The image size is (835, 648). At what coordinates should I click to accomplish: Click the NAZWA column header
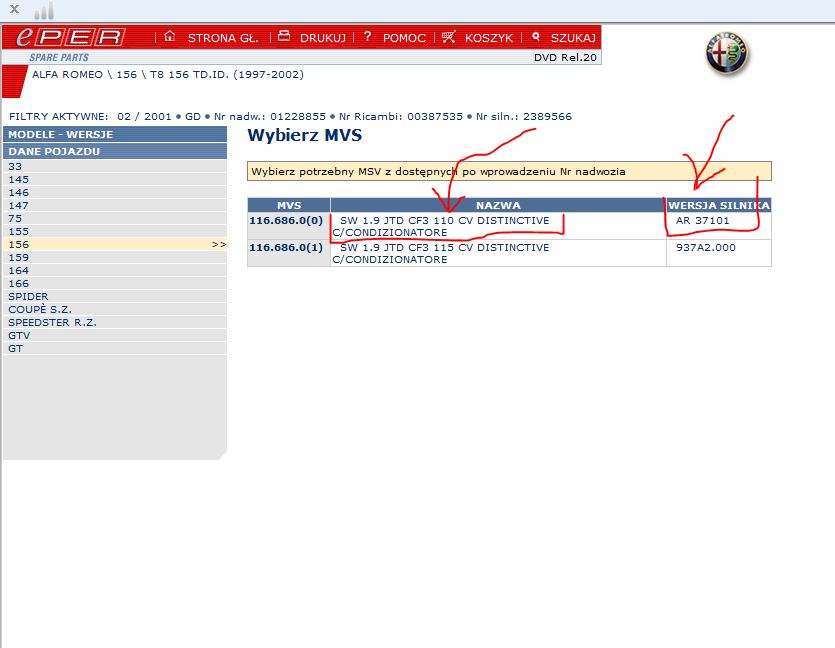[x=498, y=205]
